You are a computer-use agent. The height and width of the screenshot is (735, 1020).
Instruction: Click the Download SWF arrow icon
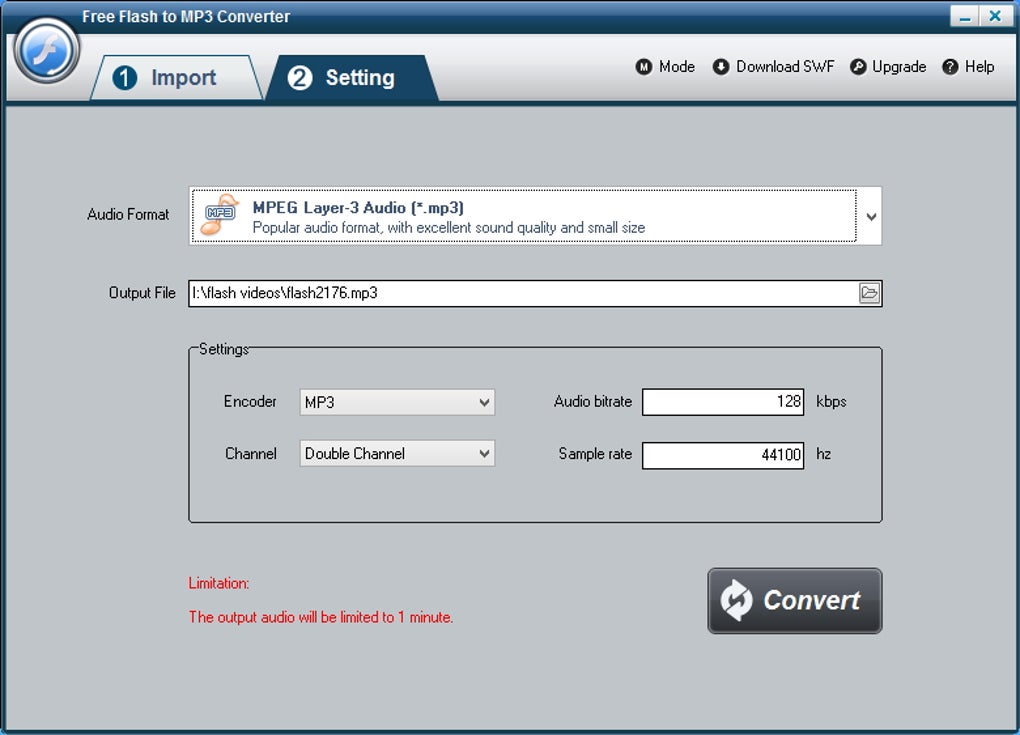721,67
